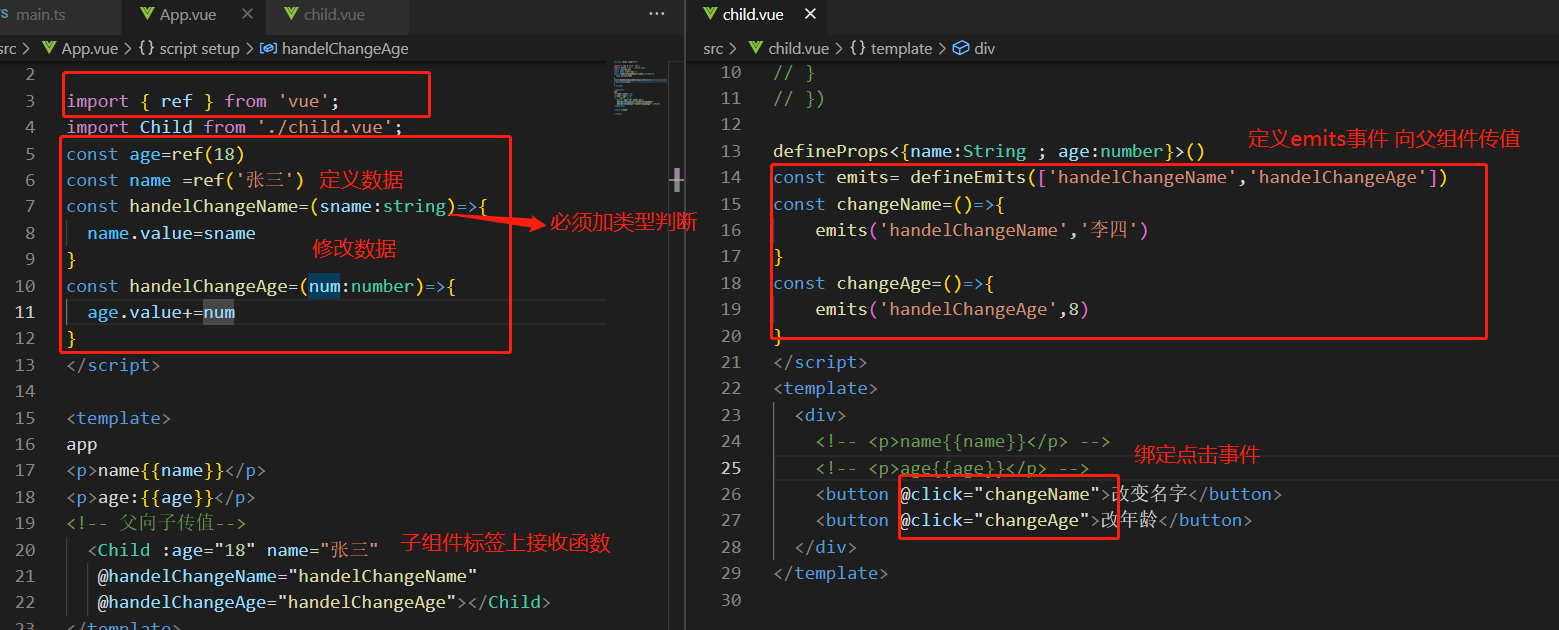The width and height of the screenshot is (1559, 630).
Task: Click 'const changeName=()=>{' in child.vue
Action: [x=889, y=204]
